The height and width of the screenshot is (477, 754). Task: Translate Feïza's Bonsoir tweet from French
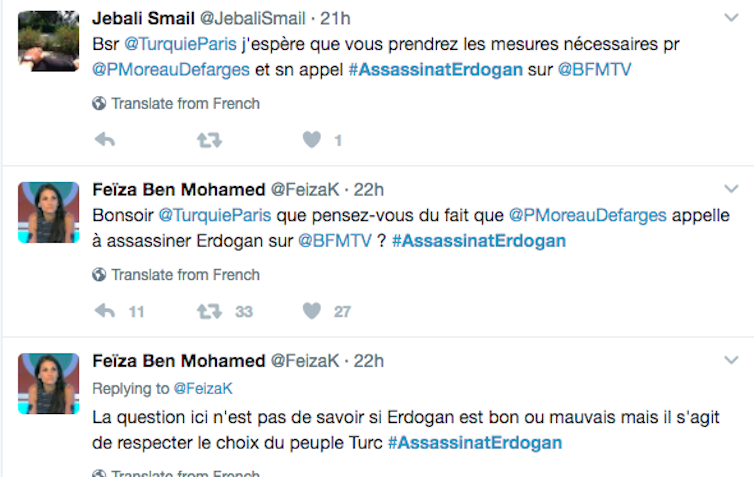pos(185,274)
